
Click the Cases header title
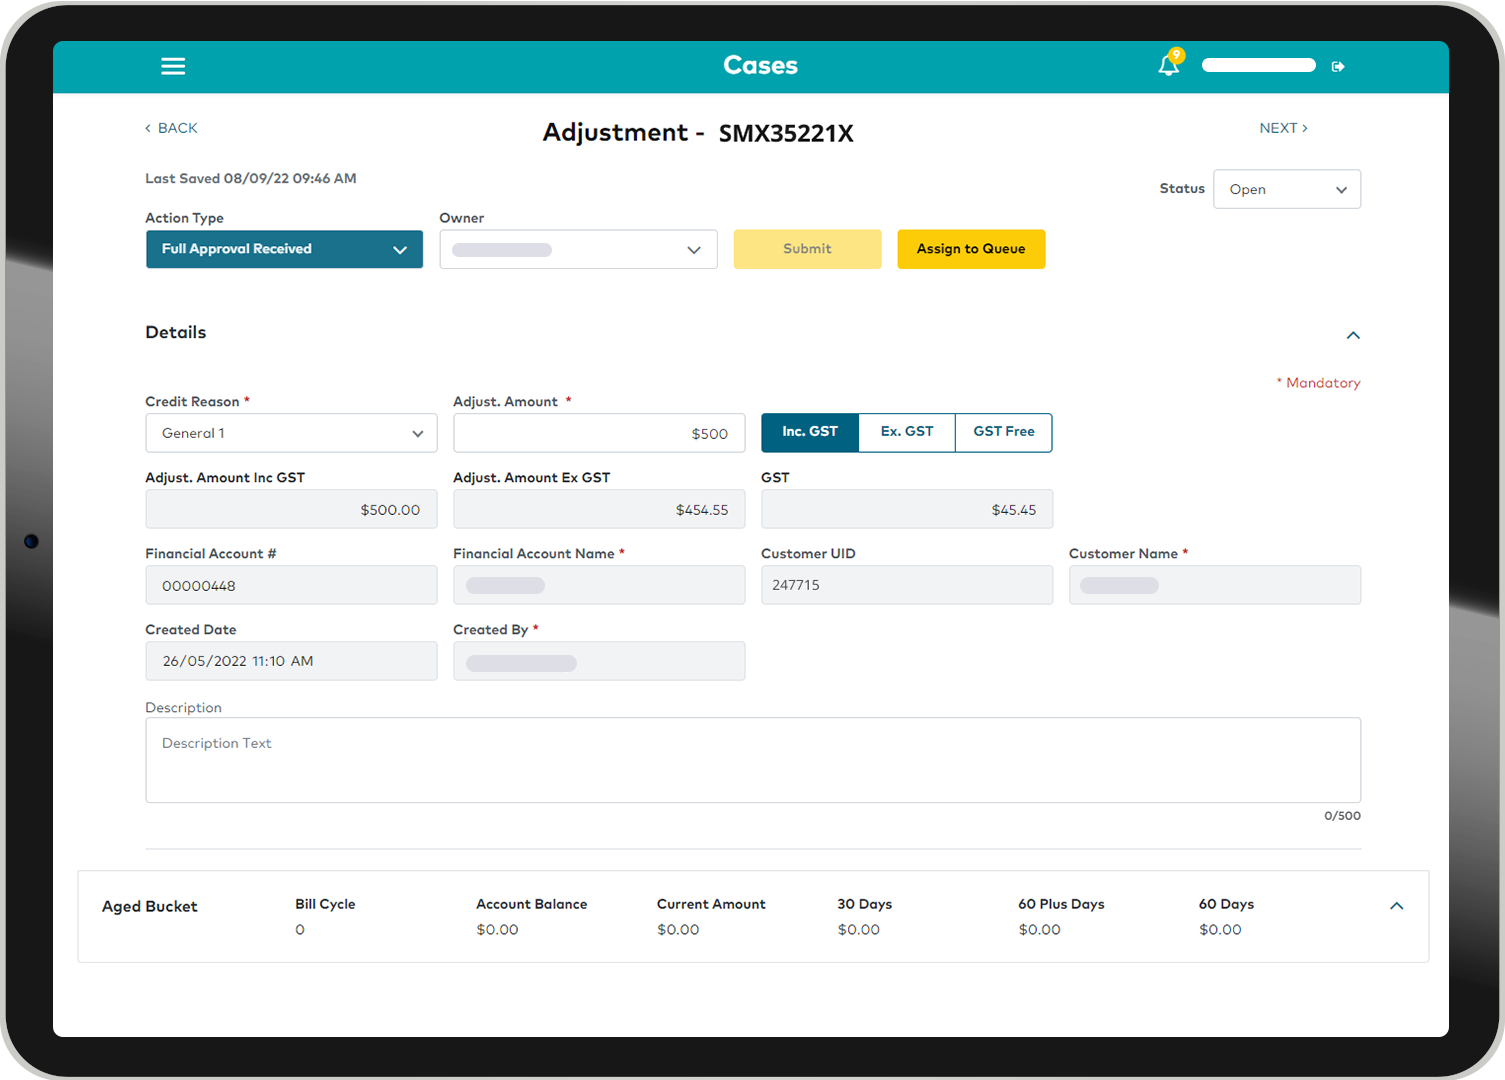[x=761, y=65]
